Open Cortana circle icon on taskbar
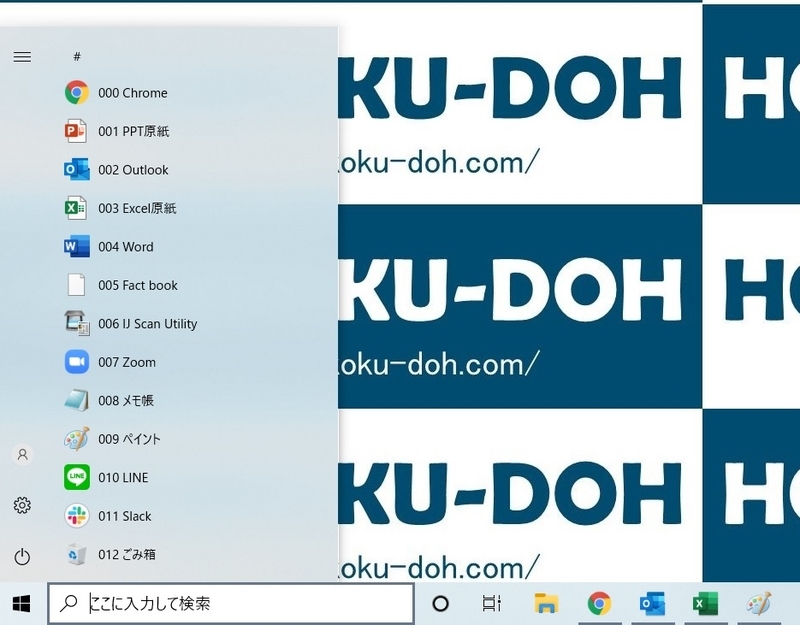This screenshot has width=800, height=625. pos(440,604)
